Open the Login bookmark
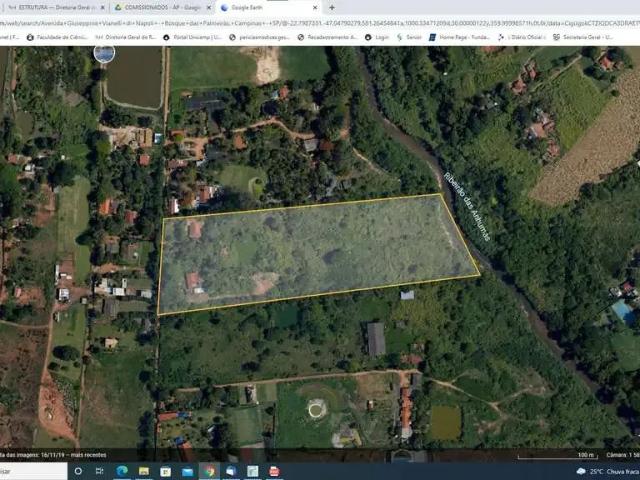This screenshot has height=480, width=640. point(377,37)
